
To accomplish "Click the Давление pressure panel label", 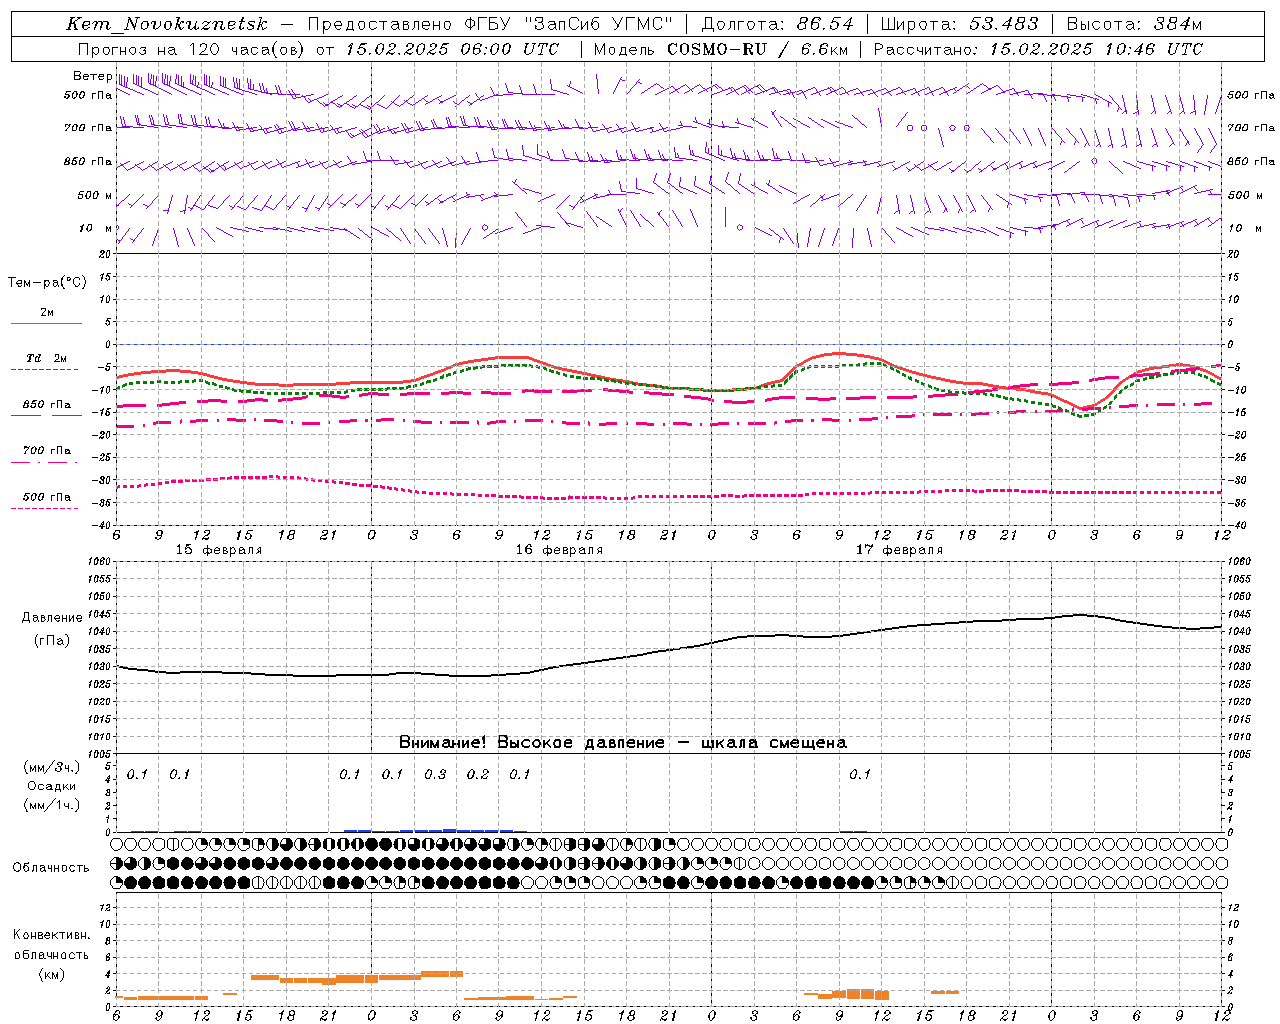I will [x=52, y=618].
